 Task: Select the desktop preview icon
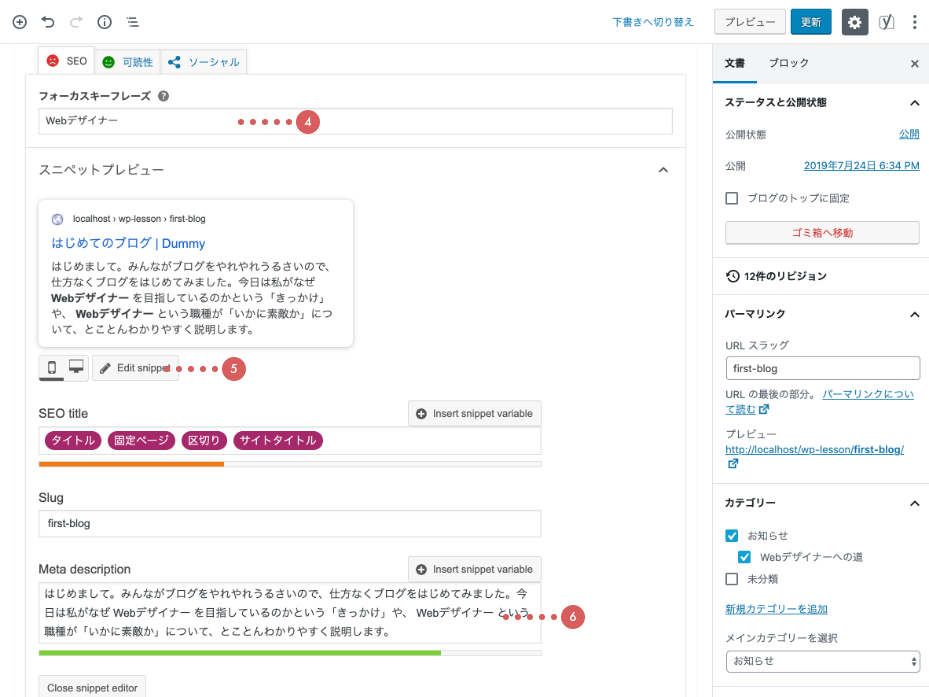[76, 368]
